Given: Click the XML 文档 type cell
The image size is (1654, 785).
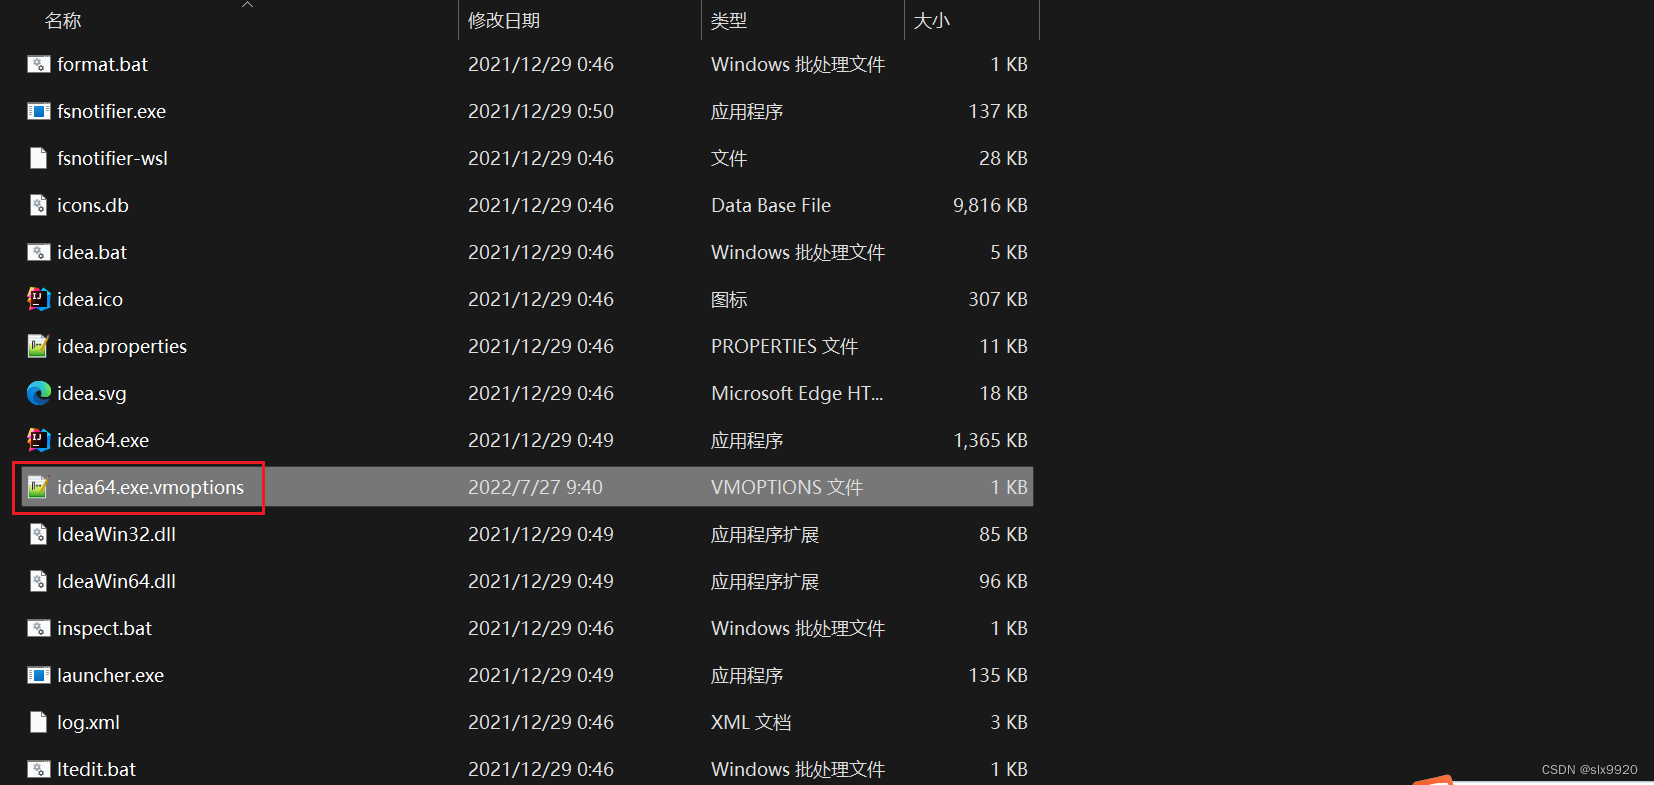Looking at the screenshot, I should pyautogui.click(x=751, y=722).
